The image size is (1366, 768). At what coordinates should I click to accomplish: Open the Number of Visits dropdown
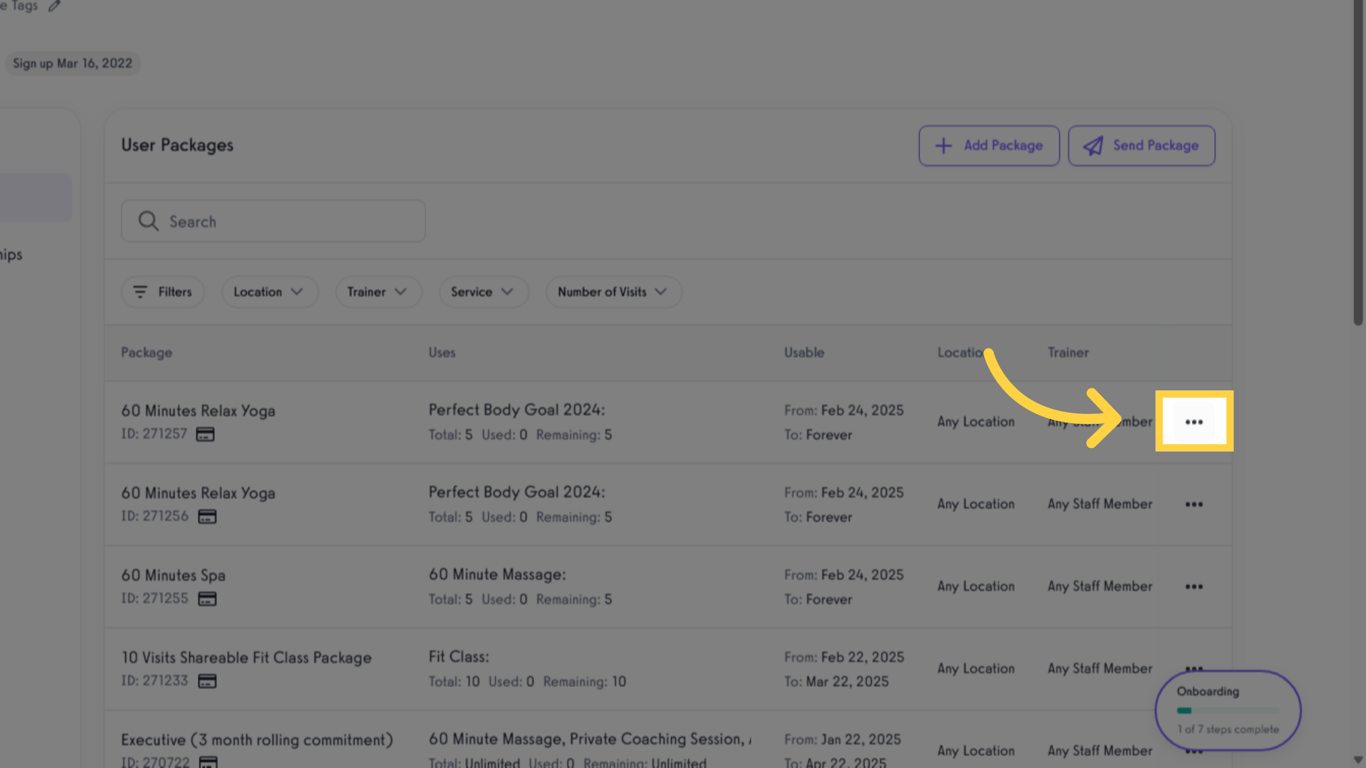(613, 292)
